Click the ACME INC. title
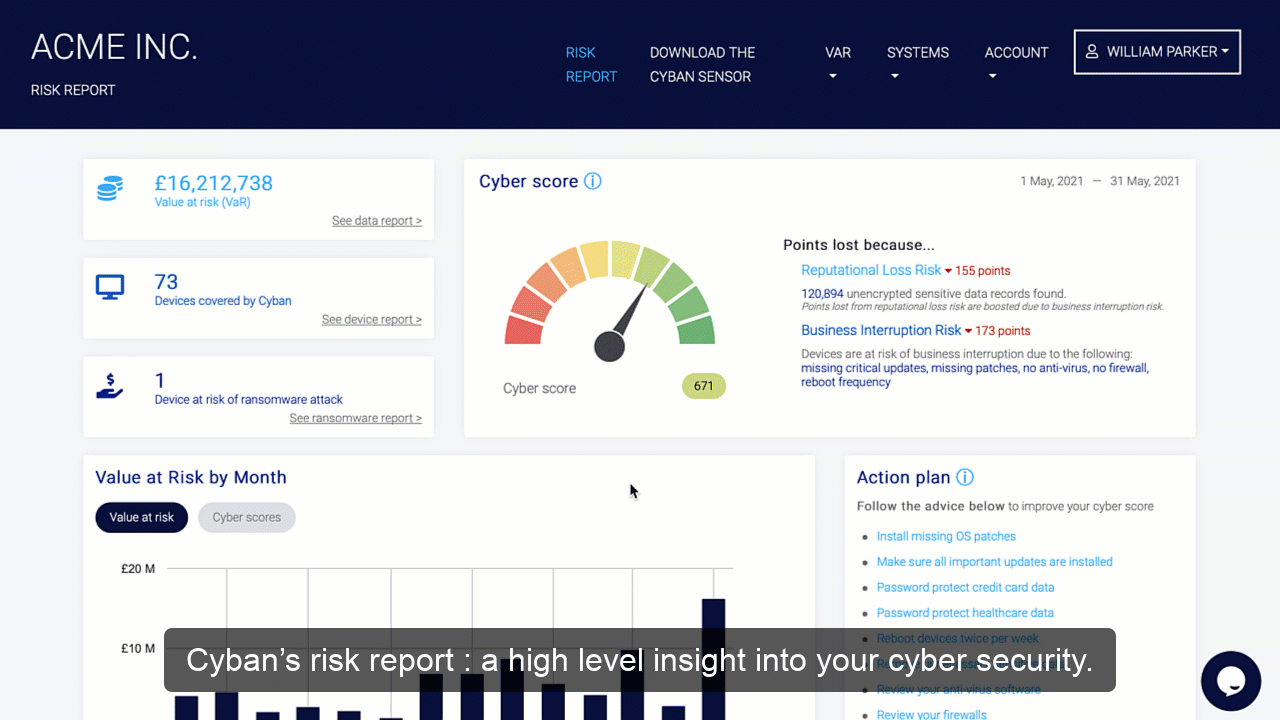The height and width of the screenshot is (720, 1280). [x=114, y=47]
